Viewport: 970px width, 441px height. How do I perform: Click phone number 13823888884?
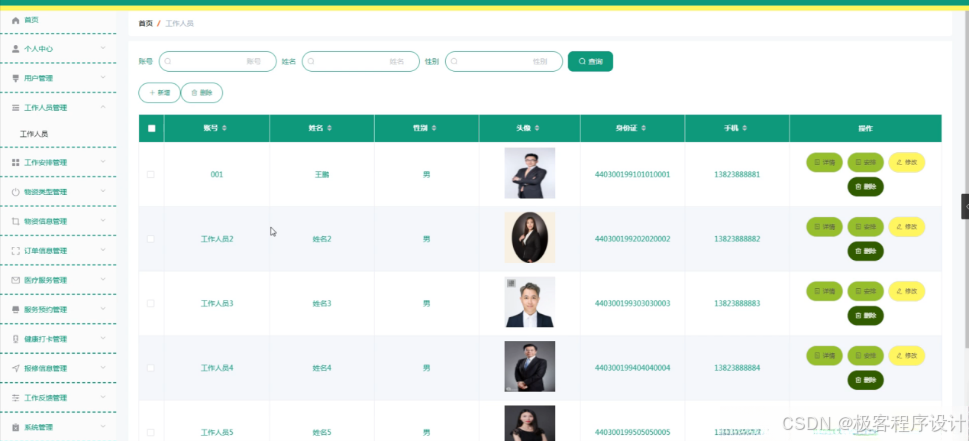(x=737, y=368)
